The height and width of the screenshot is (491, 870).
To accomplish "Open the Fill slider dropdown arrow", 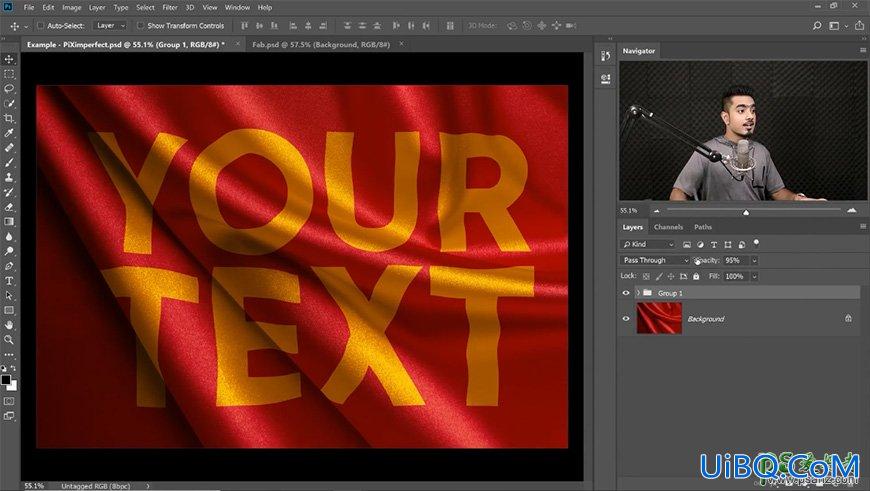I will tap(755, 276).
